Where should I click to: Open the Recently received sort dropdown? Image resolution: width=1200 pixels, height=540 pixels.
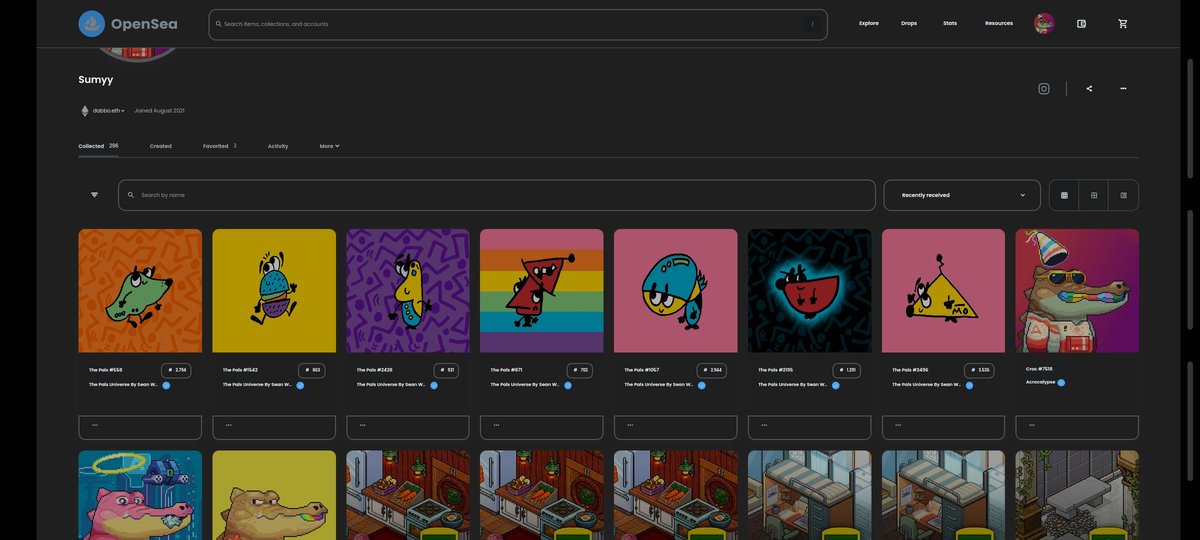coord(961,195)
